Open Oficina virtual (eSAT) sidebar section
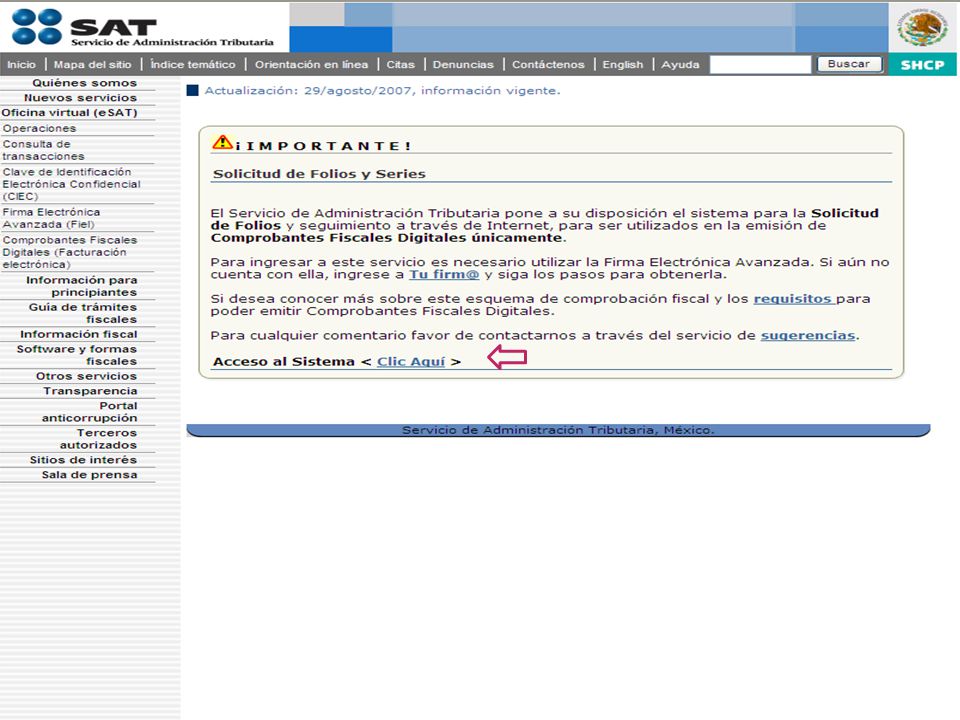Viewport: 960px width, 720px height. click(x=69, y=113)
